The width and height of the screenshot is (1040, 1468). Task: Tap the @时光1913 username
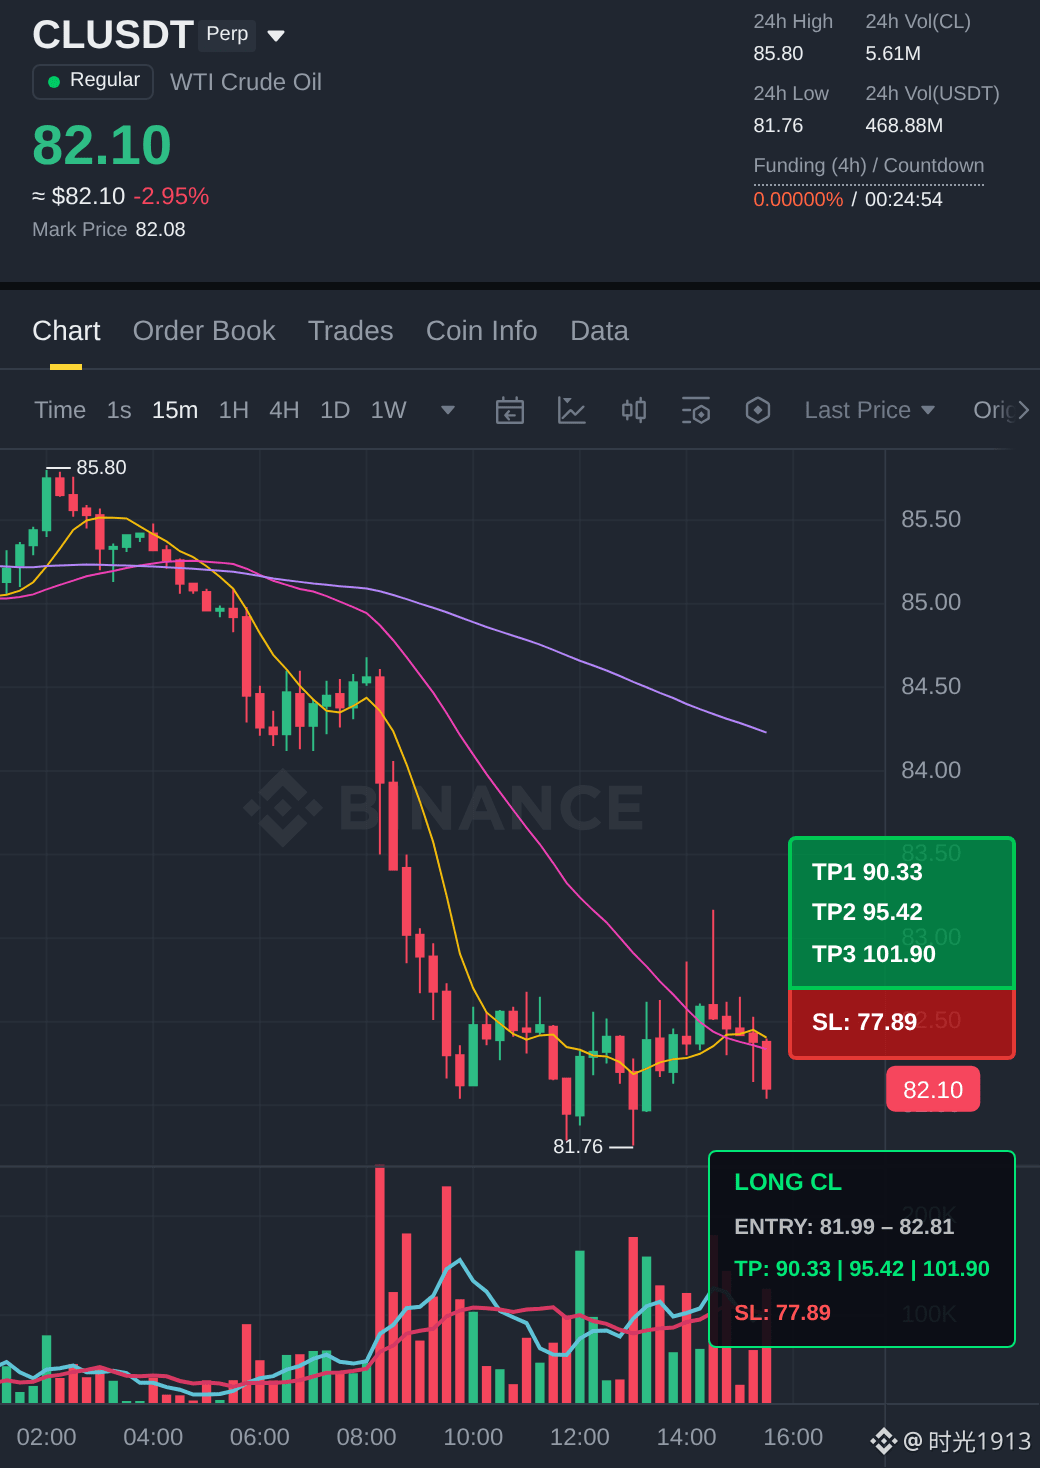967,1441
